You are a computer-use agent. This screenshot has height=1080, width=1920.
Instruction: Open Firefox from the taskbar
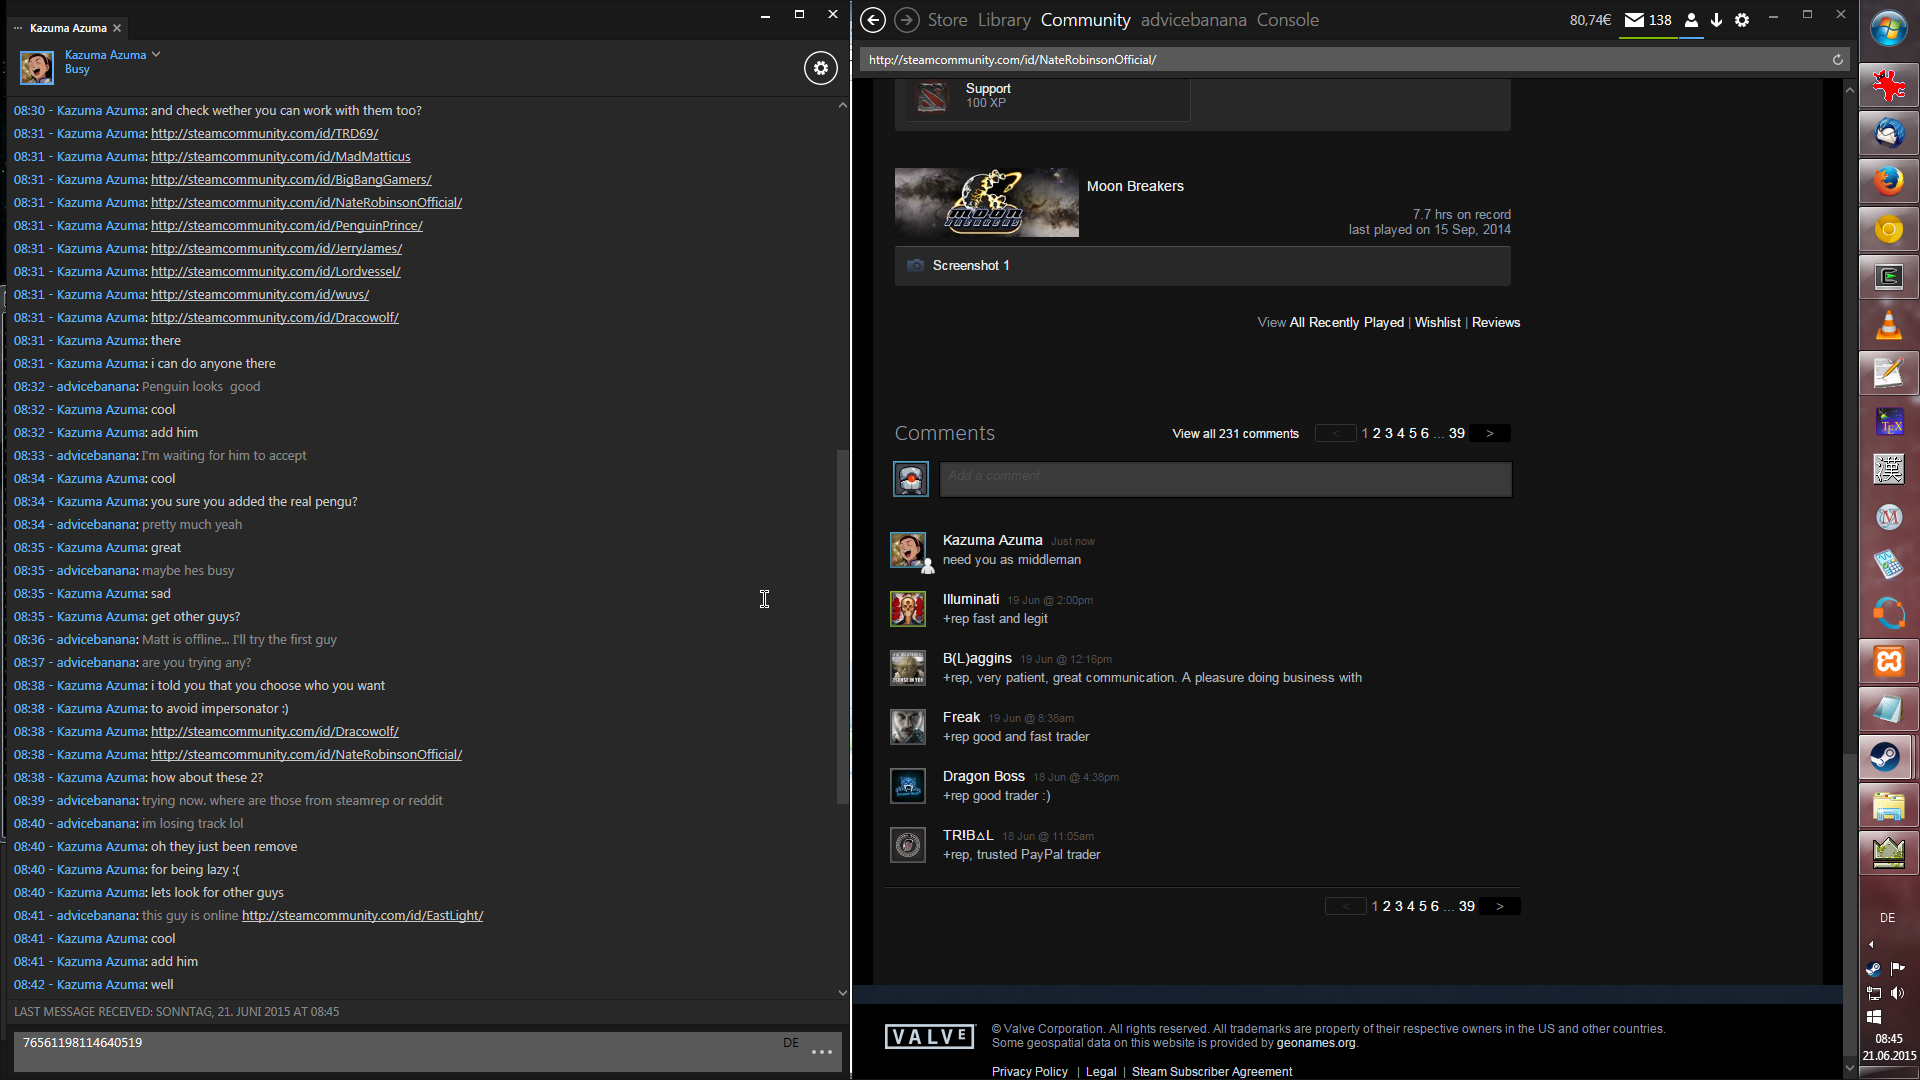(x=1888, y=181)
